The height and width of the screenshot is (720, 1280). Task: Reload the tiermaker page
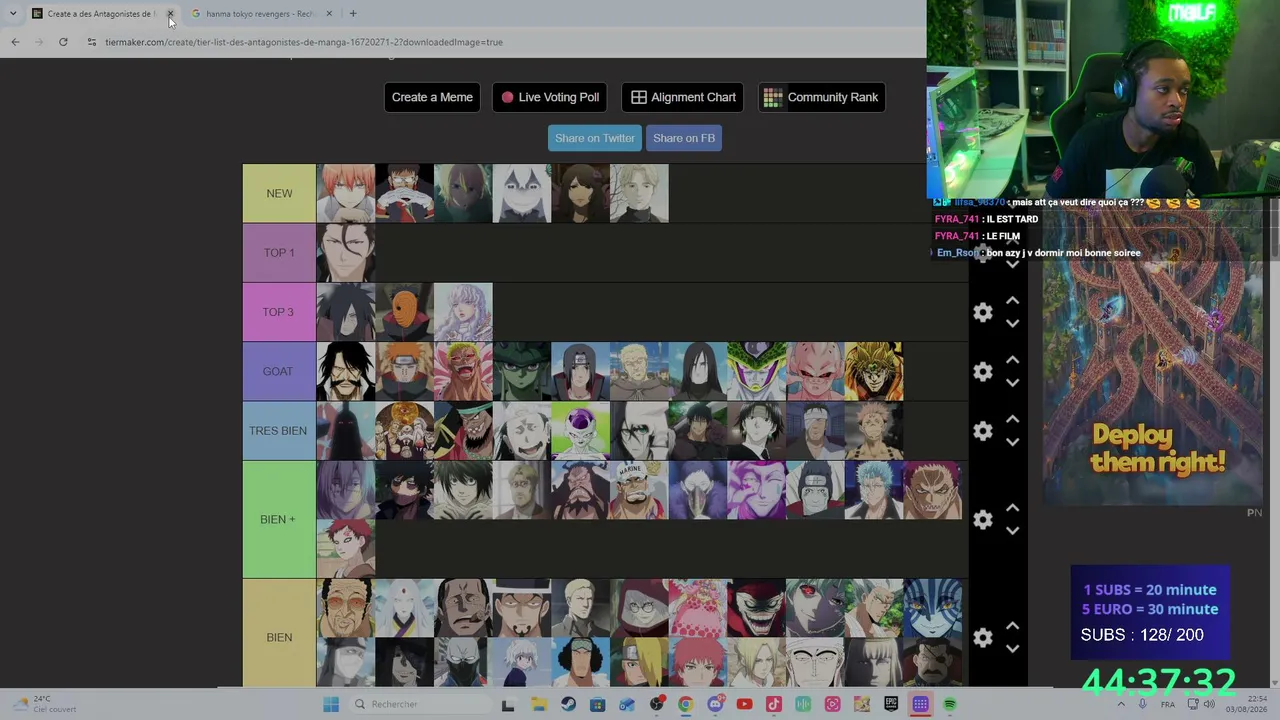[63, 42]
